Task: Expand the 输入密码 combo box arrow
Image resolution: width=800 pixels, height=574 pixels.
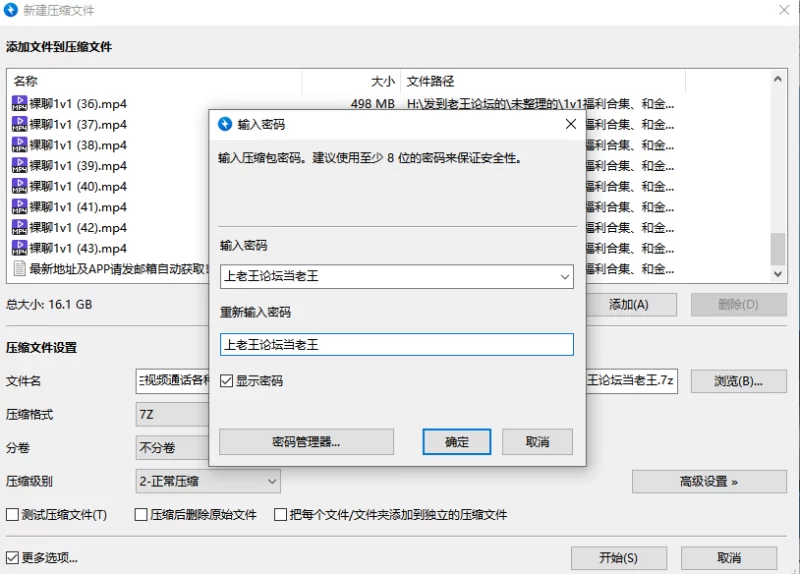Action: [x=564, y=277]
